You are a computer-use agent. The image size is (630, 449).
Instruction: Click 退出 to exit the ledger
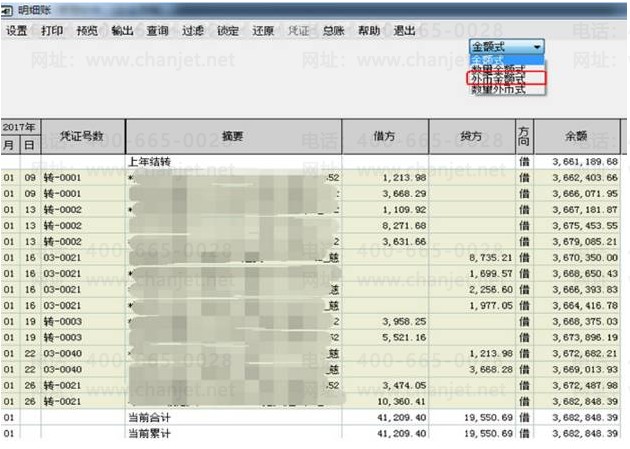click(404, 31)
